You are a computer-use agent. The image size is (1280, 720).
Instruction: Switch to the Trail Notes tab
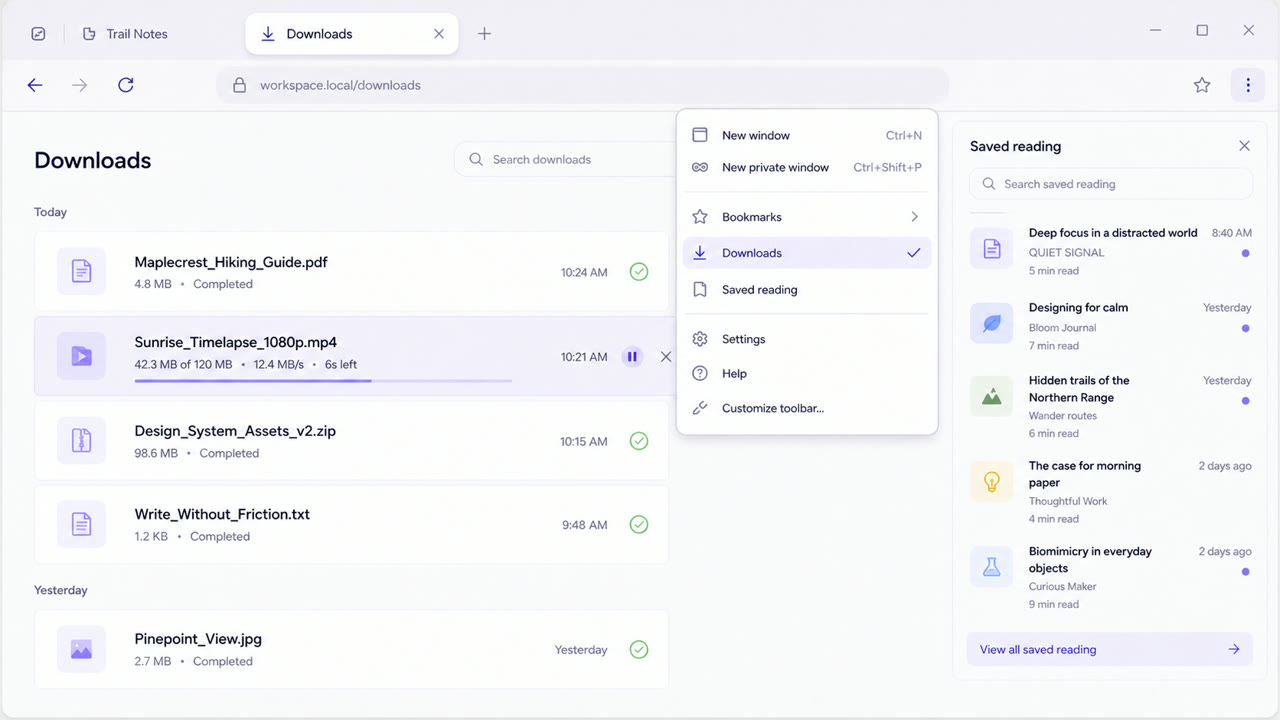tap(126, 34)
